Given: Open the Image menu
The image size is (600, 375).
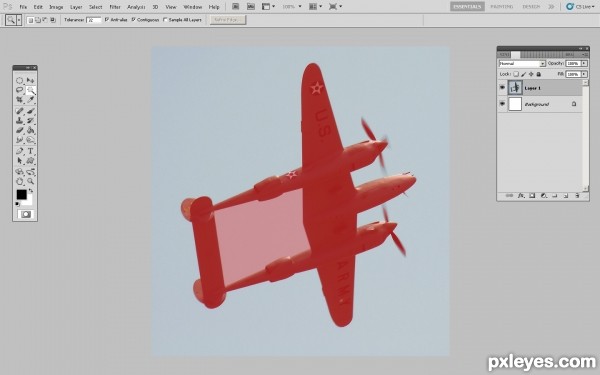Looking at the screenshot, I should (56, 7).
